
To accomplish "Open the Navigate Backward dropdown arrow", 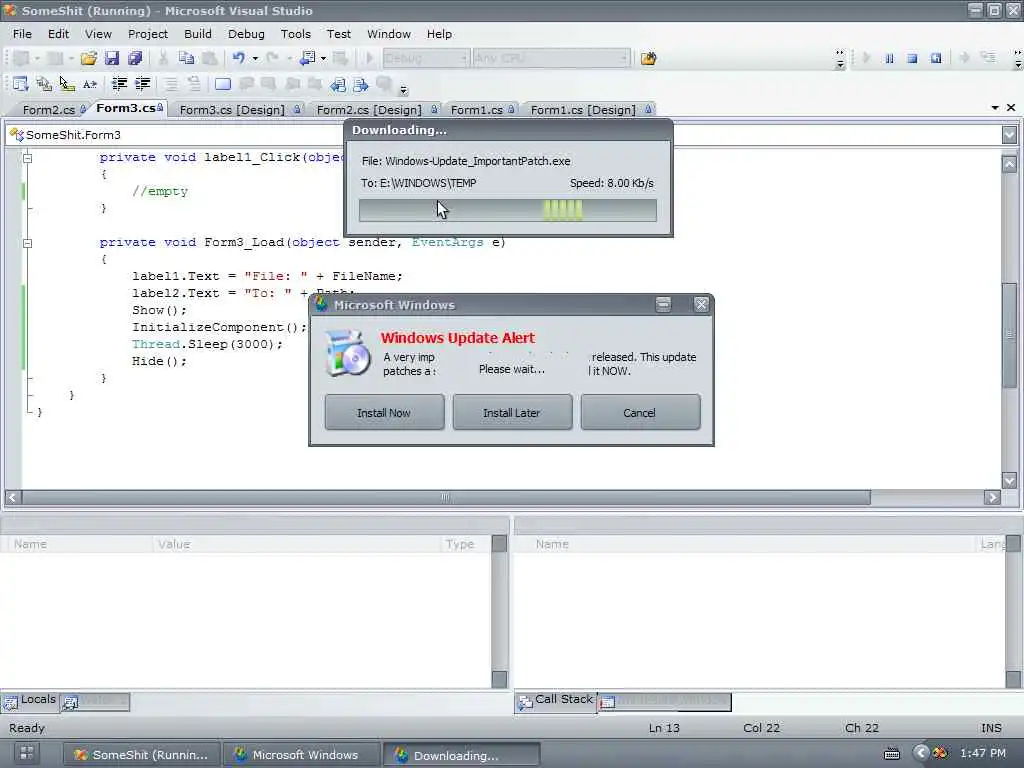I will (323, 58).
